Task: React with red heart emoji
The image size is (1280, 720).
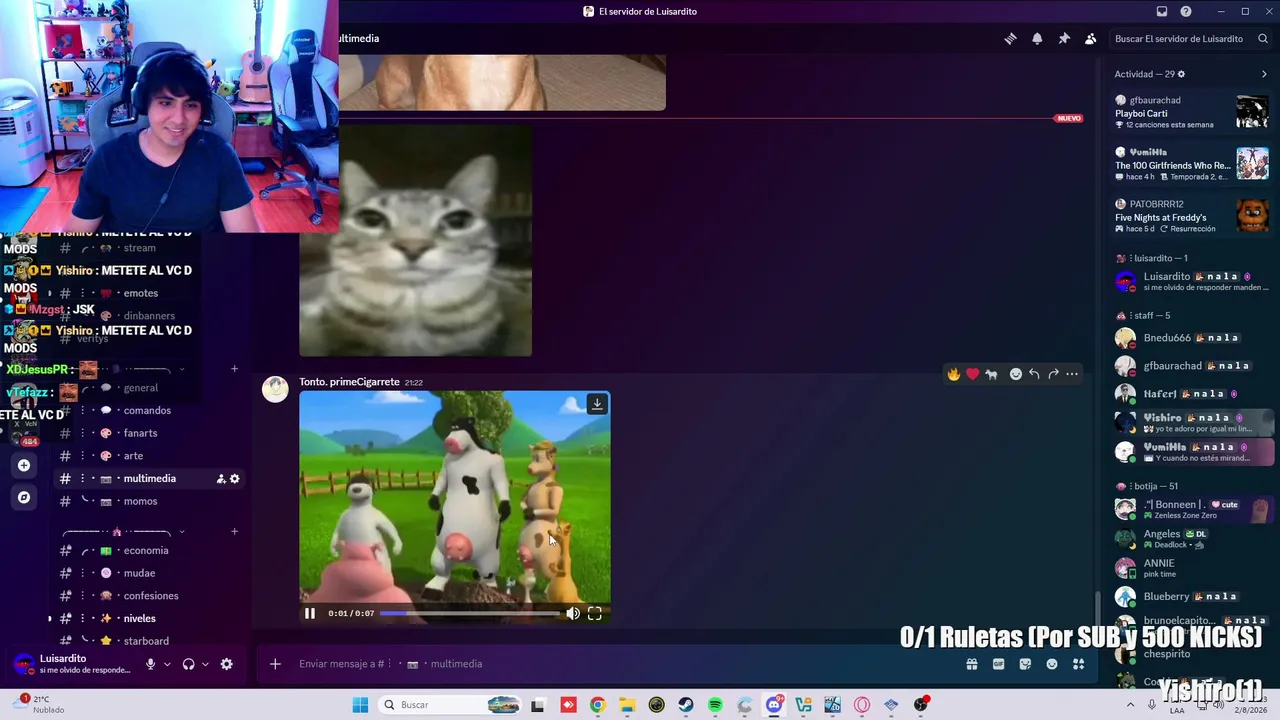Action: 972,374
